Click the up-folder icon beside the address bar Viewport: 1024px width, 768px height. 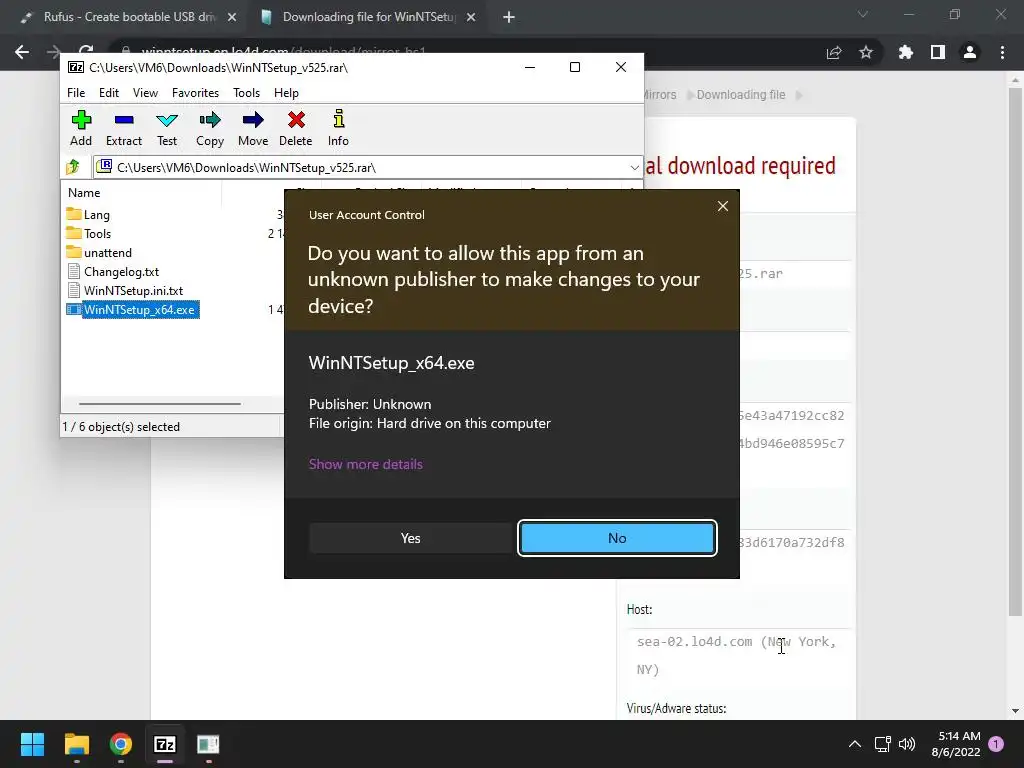(x=73, y=167)
